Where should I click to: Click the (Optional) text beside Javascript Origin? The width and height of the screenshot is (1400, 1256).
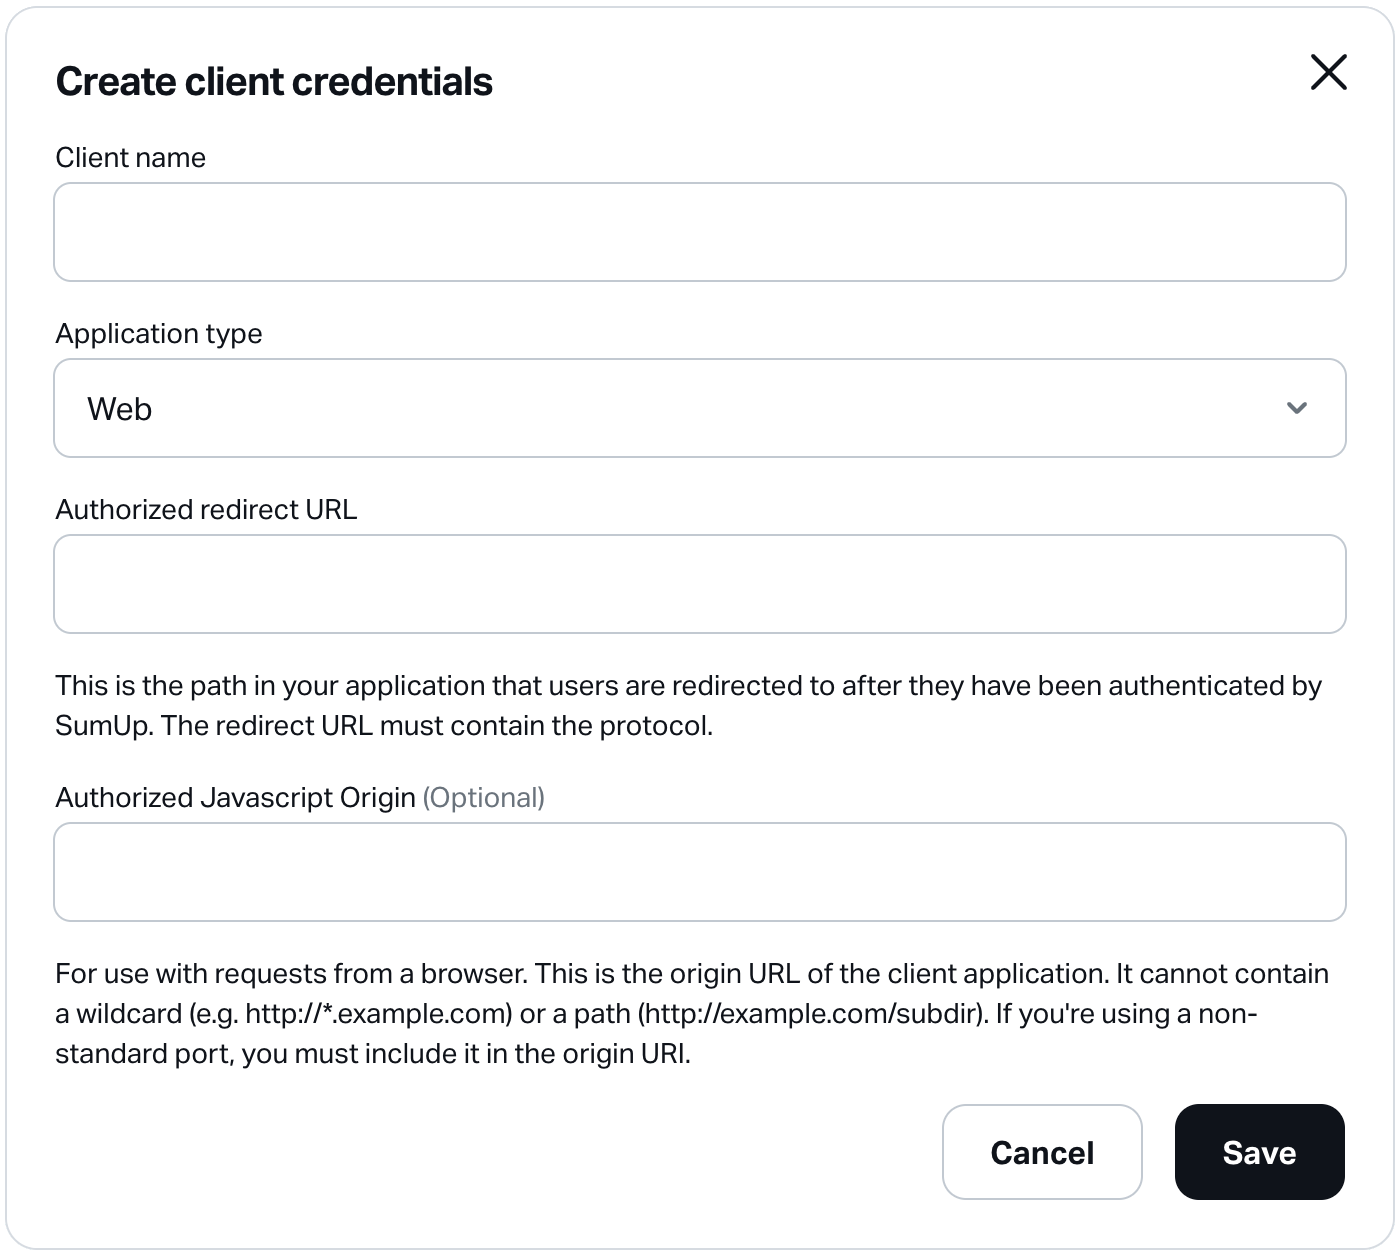click(x=484, y=797)
